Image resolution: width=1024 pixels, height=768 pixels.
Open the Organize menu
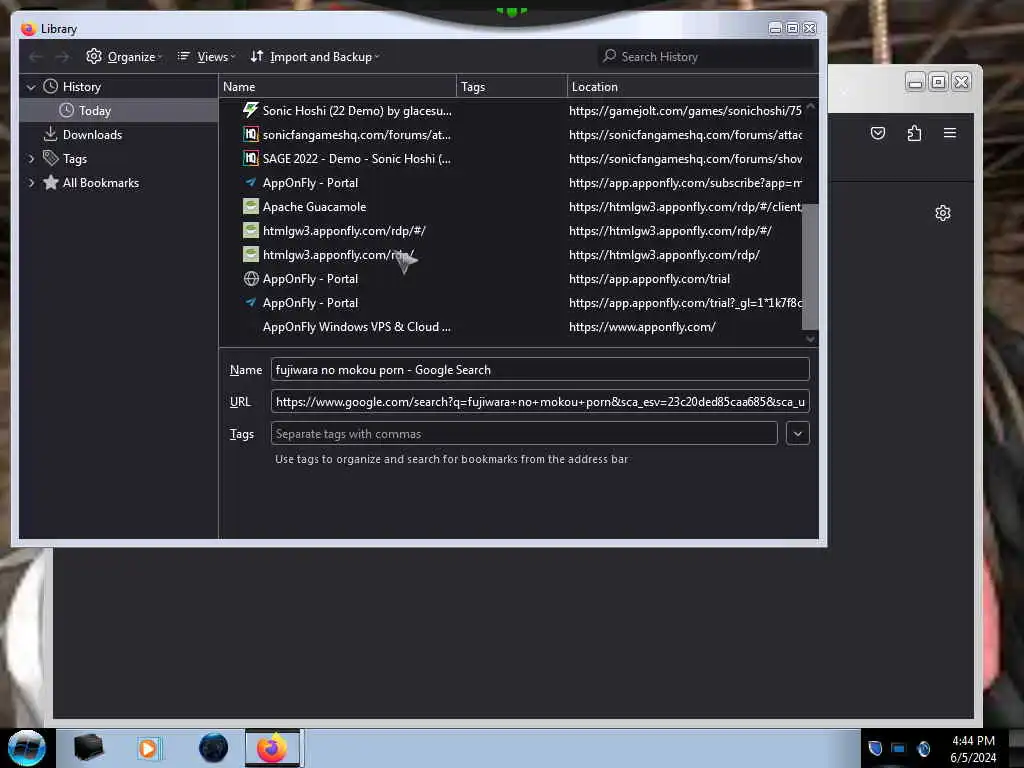click(124, 57)
